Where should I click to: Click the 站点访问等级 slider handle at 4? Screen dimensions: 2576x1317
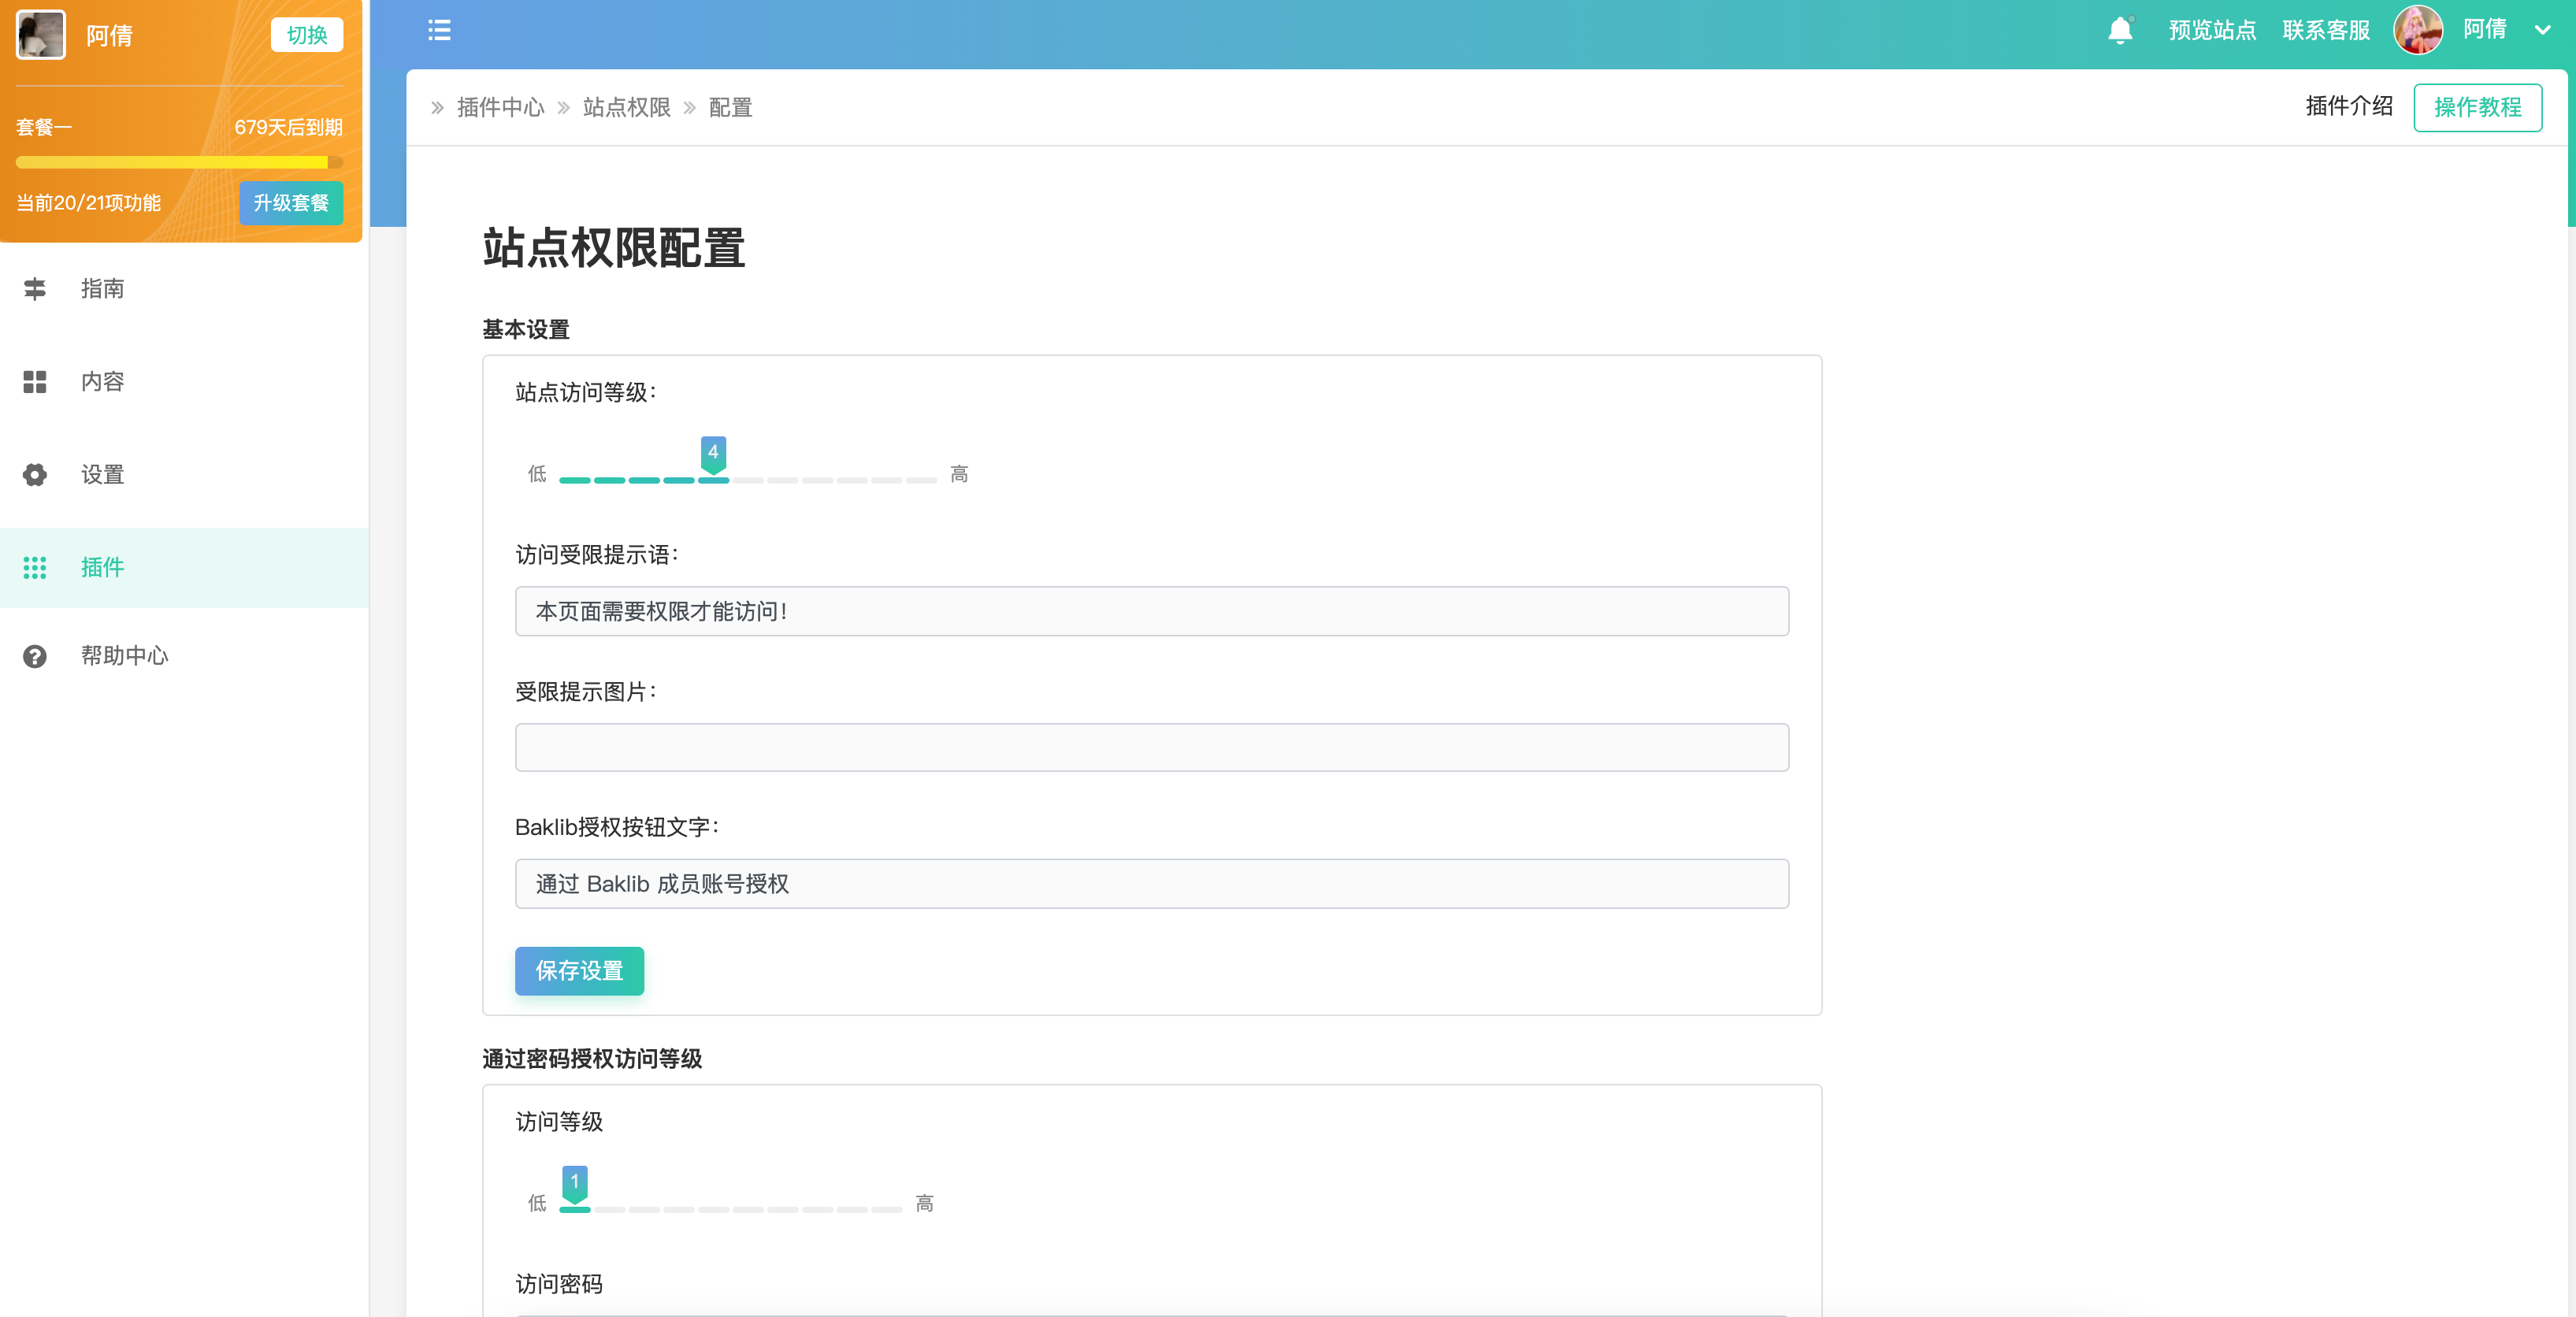pyautogui.click(x=713, y=455)
